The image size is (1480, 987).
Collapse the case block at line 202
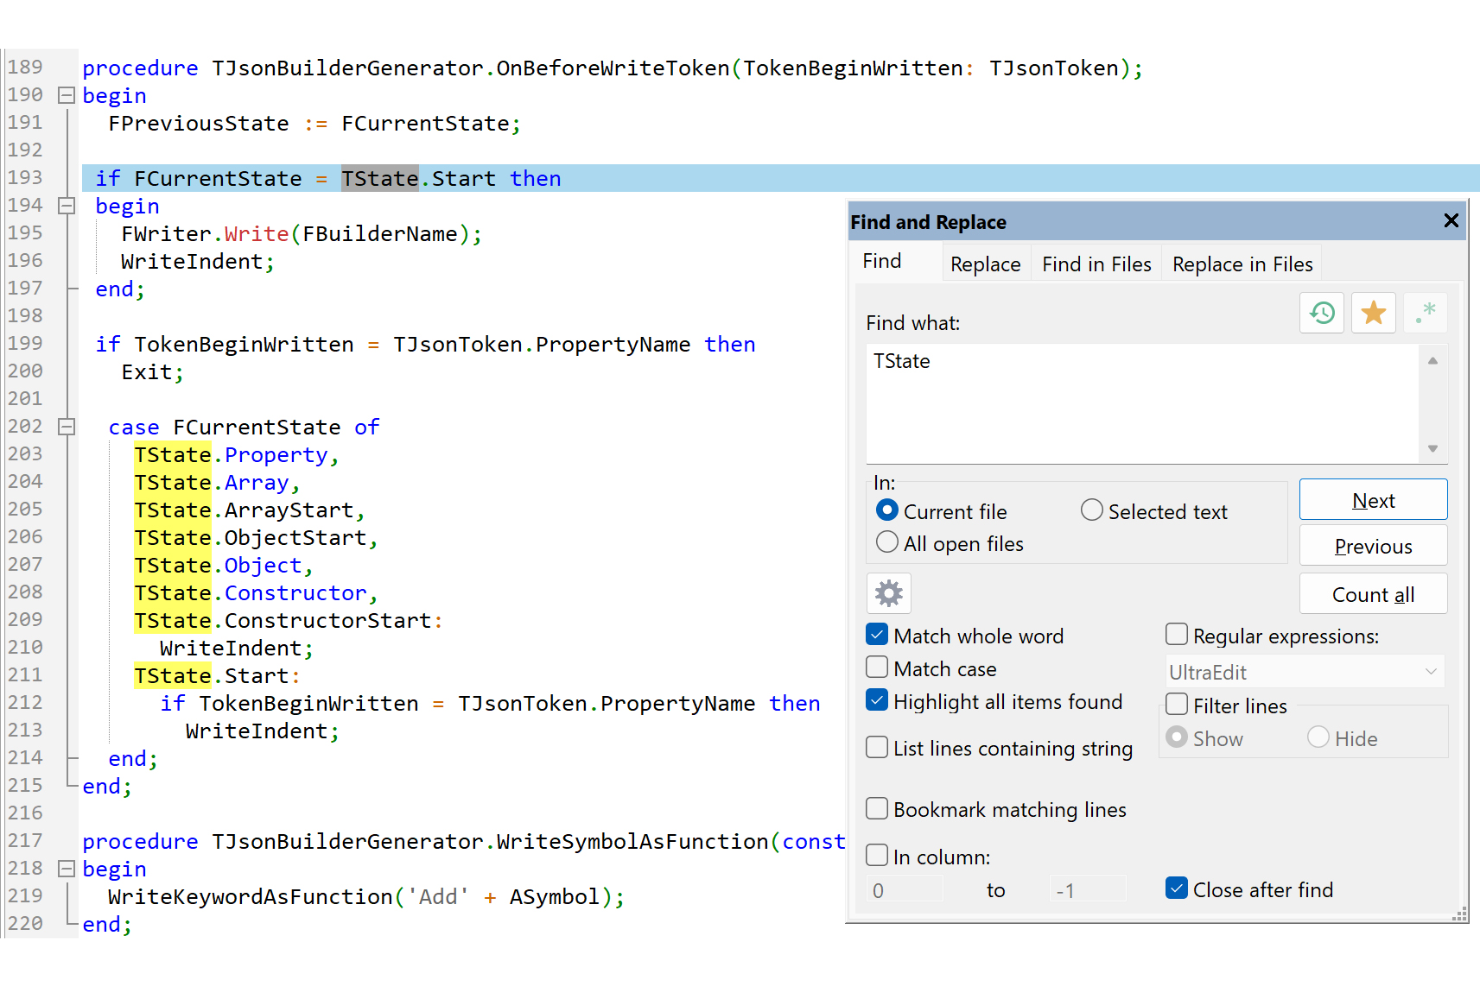point(67,427)
